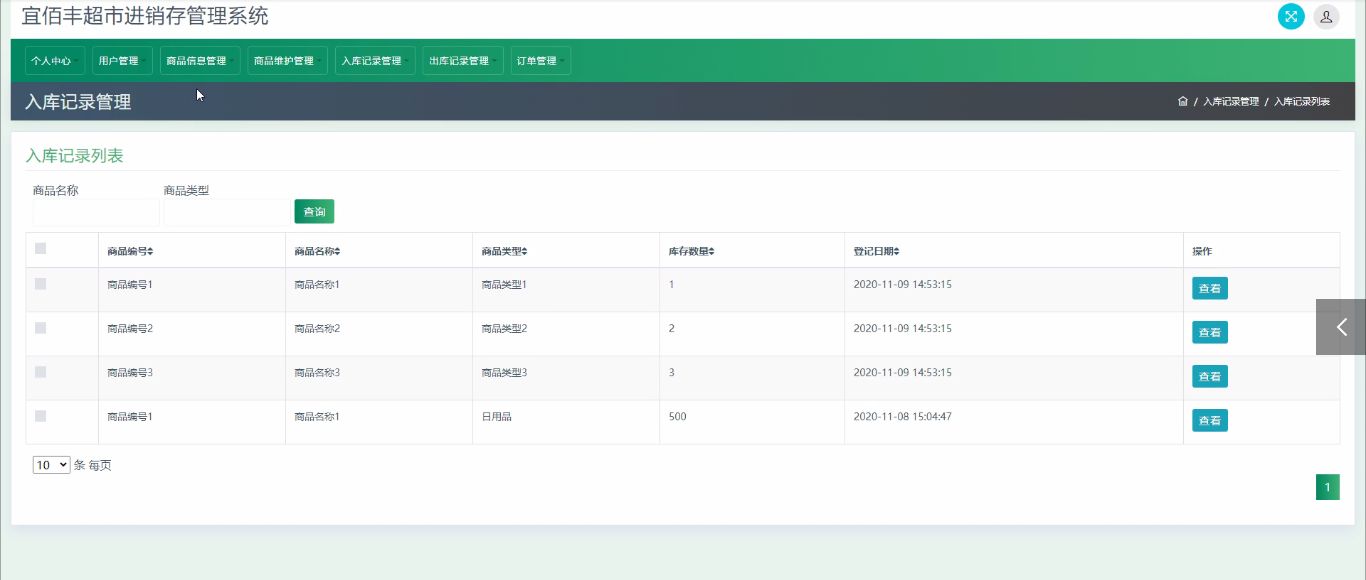
Task: Click the 查询 search button
Action: (314, 212)
